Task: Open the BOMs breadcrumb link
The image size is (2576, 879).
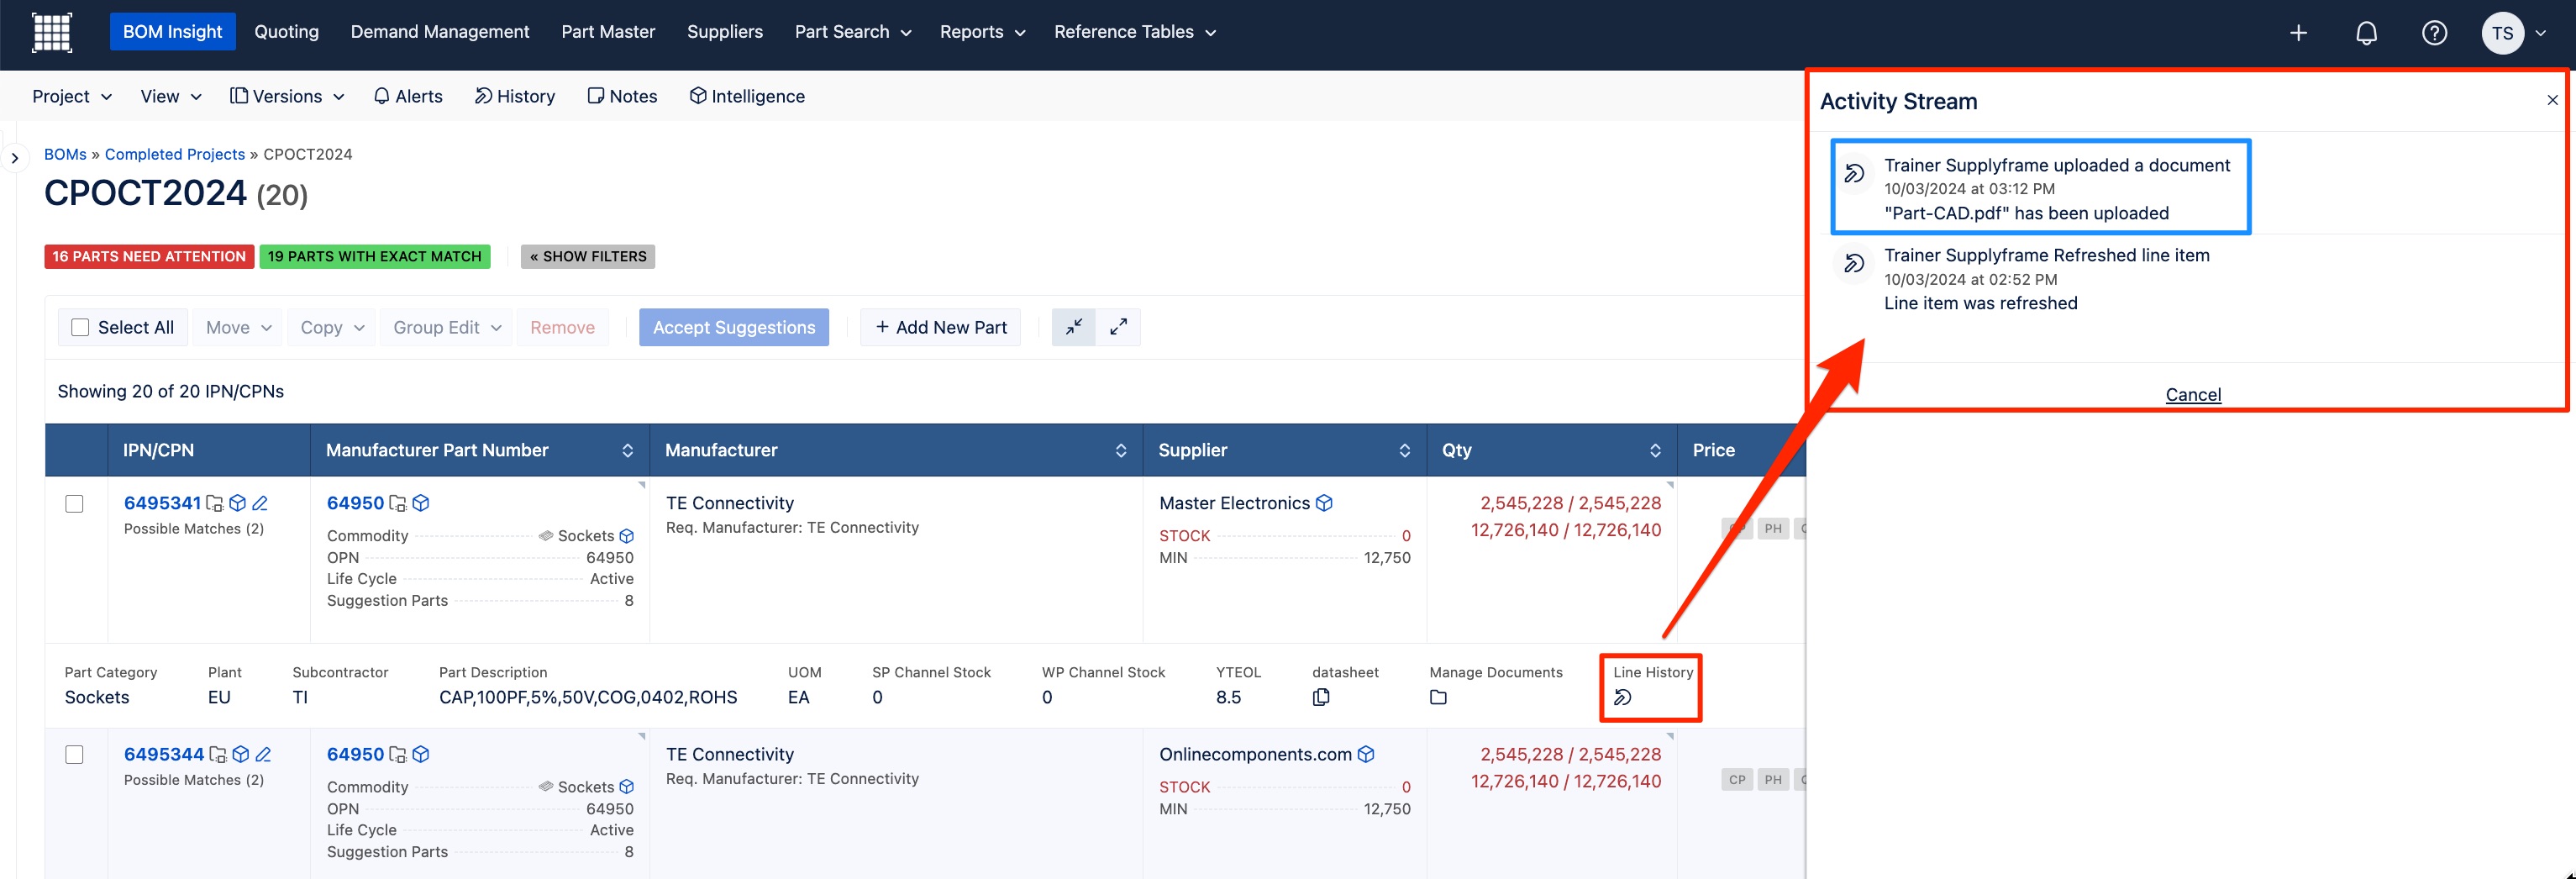Action: pyautogui.click(x=65, y=155)
